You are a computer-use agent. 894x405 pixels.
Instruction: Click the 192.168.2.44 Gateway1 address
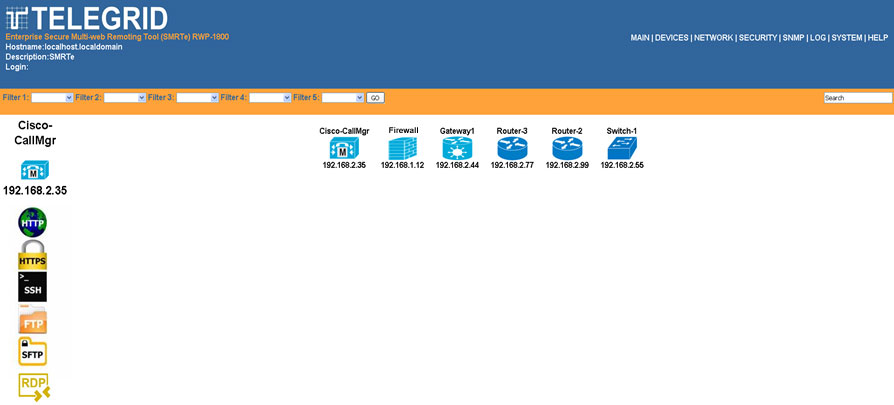pyautogui.click(x=457, y=165)
